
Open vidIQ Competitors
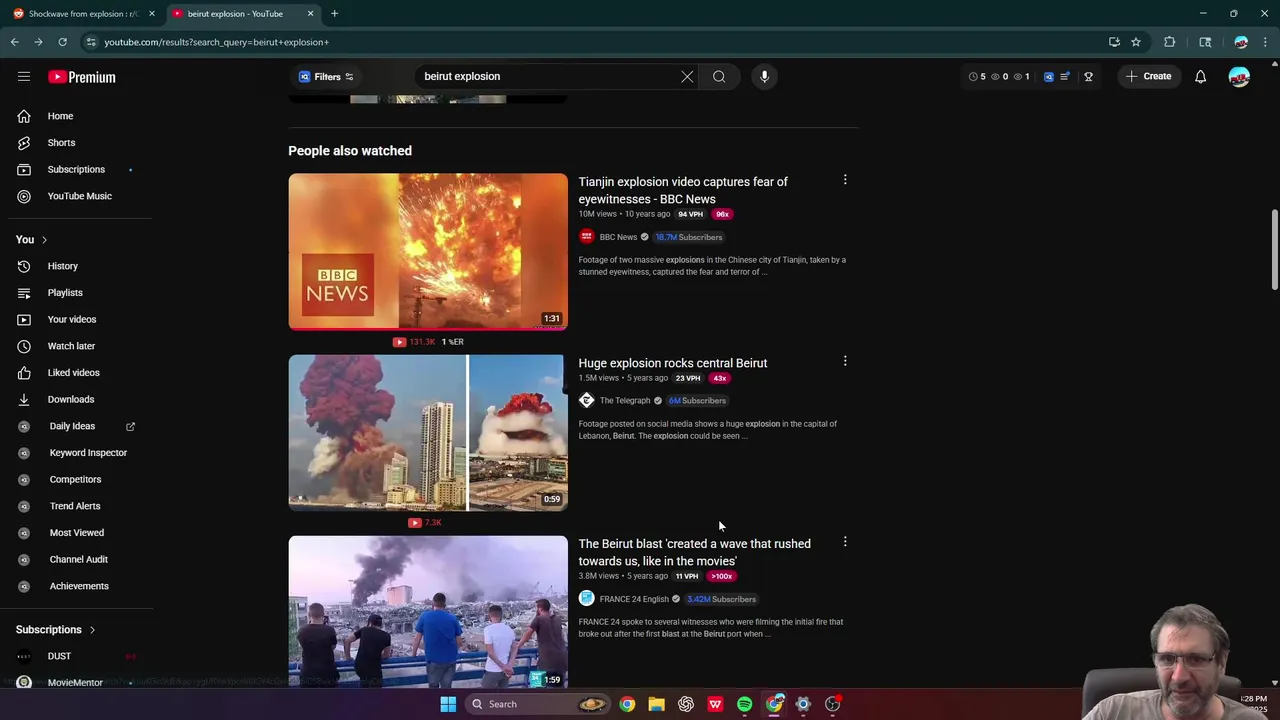click(x=76, y=479)
